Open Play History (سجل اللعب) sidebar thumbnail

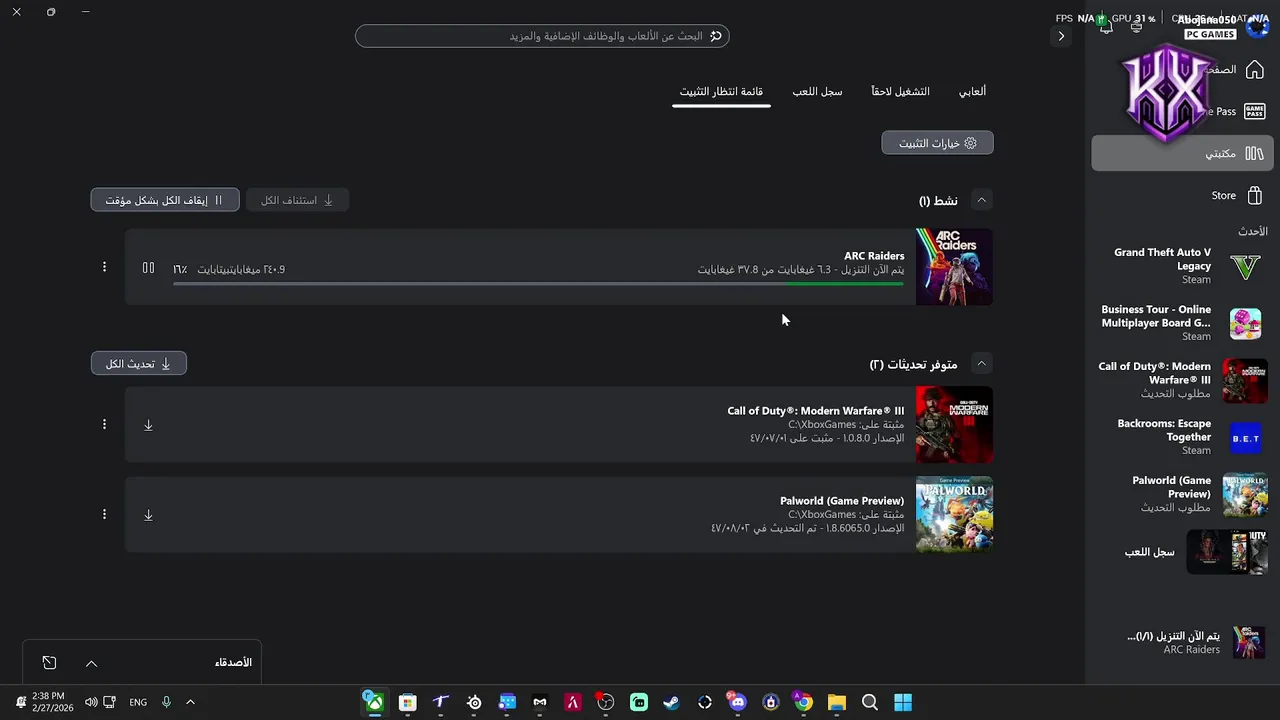coord(1227,552)
